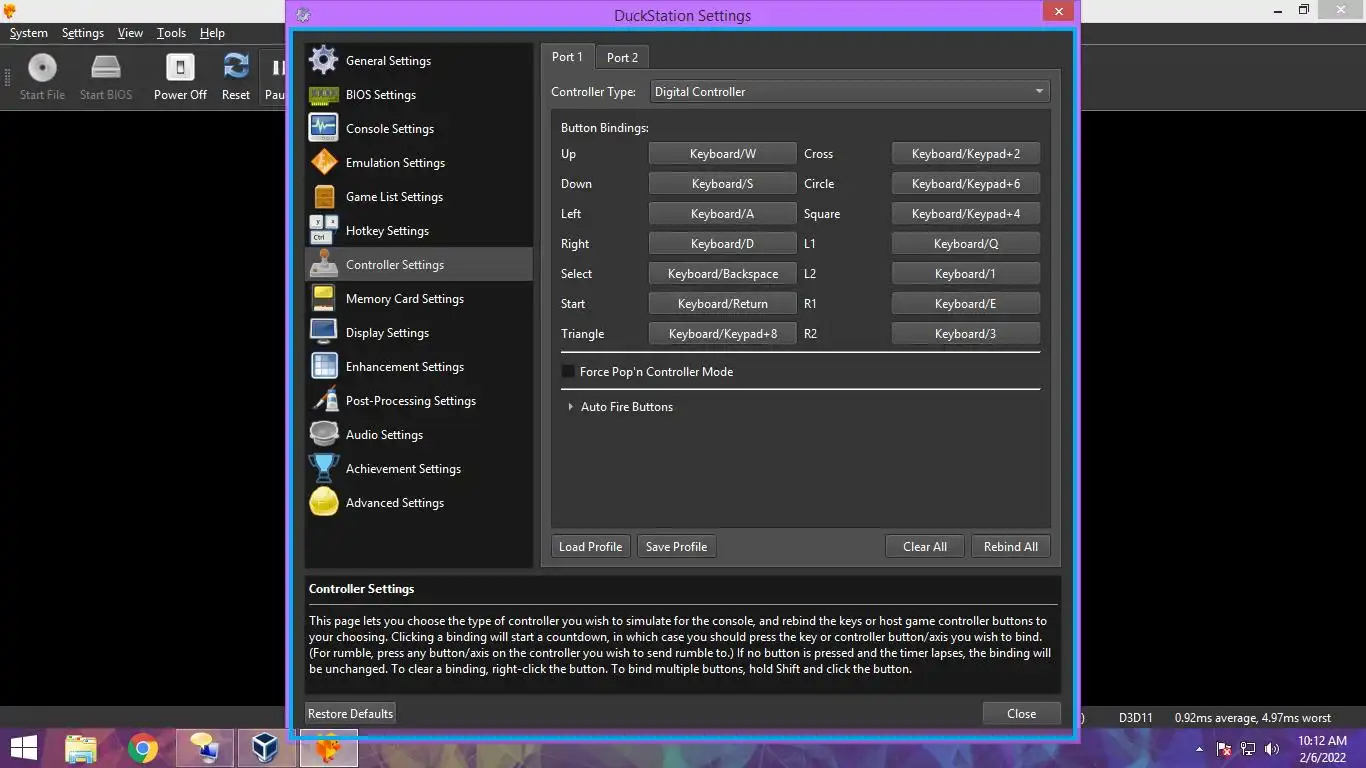Launch Chrome from taskbar
1366x768 pixels.
point(143,748)
